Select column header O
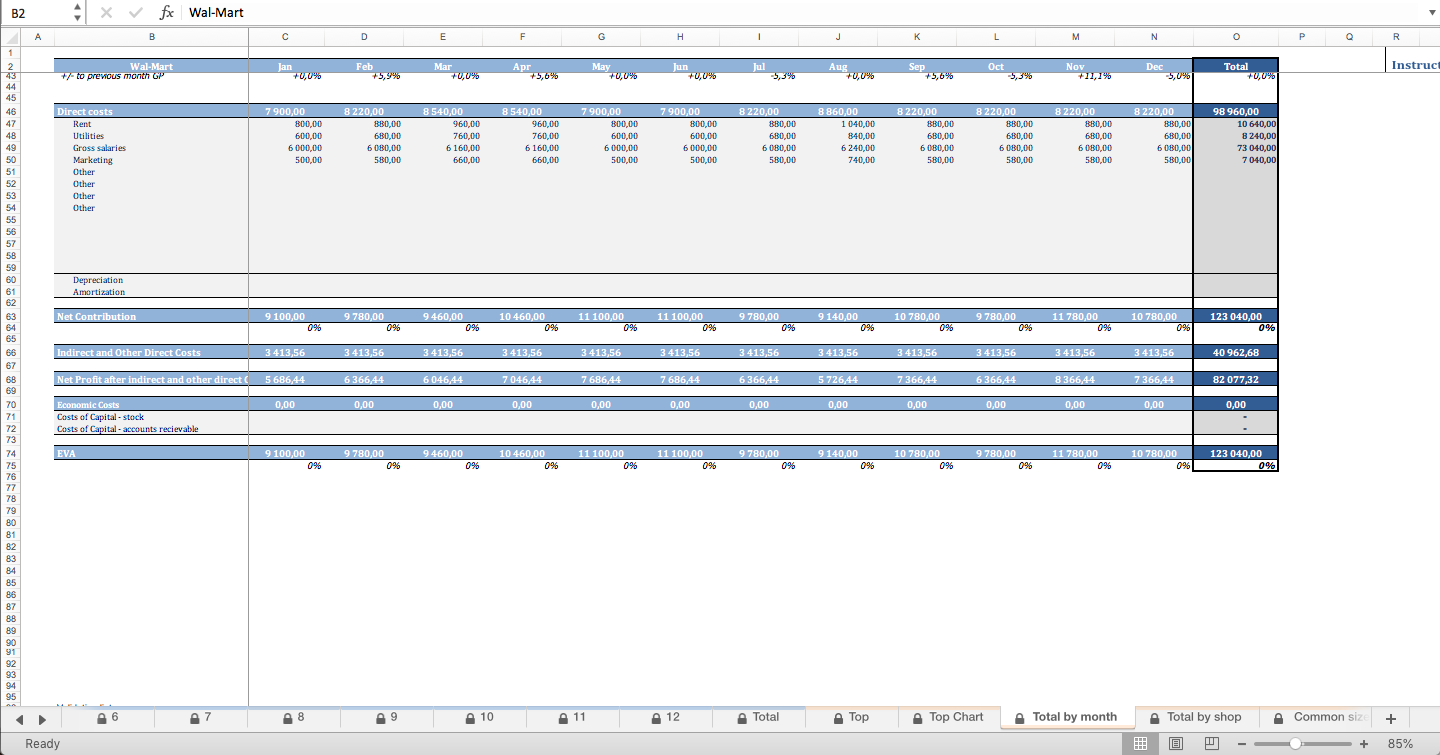1440x755 pixels. [1236, 37]
